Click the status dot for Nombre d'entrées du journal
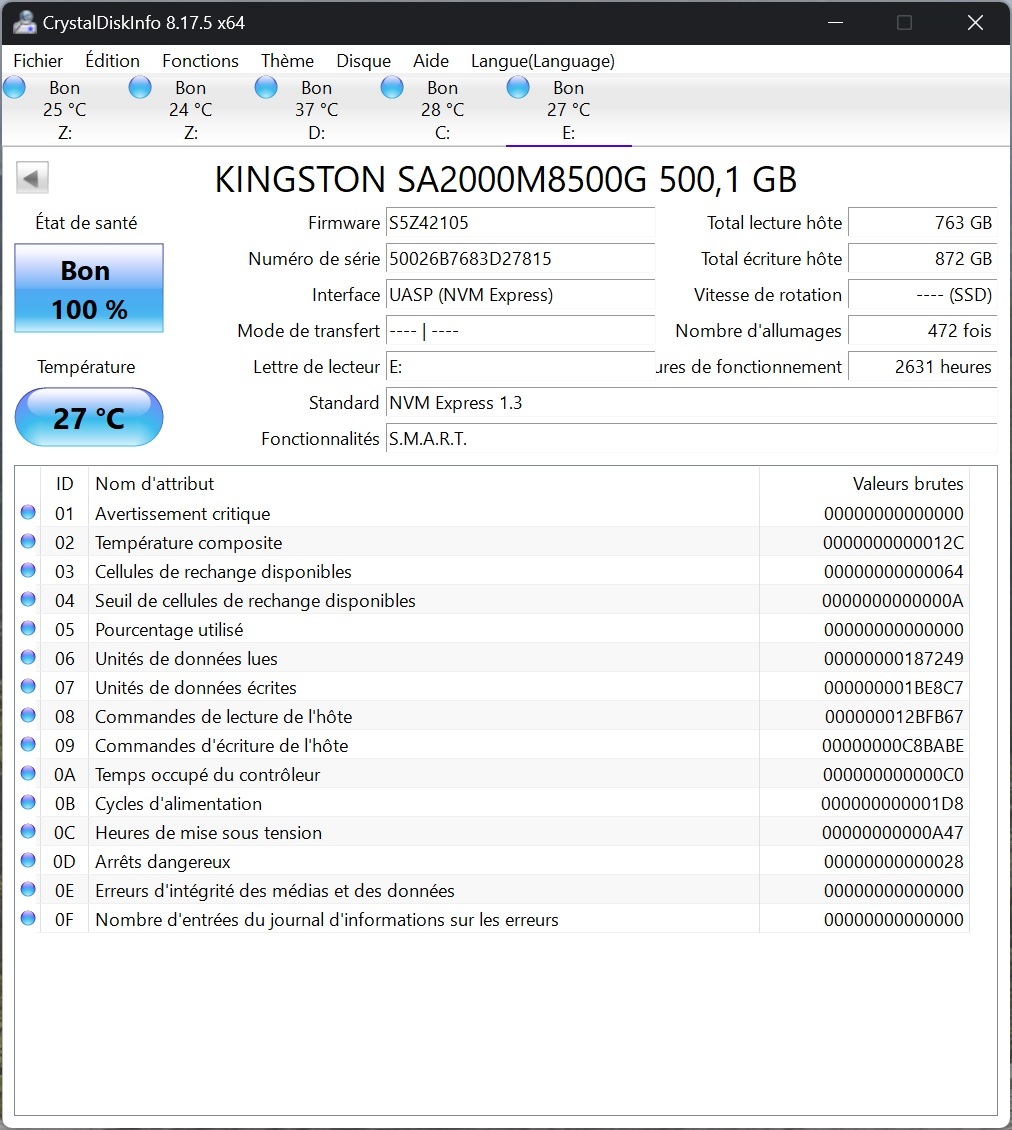The height and width of the screenshot is (1130, 1012). click(x=28, y=918)
